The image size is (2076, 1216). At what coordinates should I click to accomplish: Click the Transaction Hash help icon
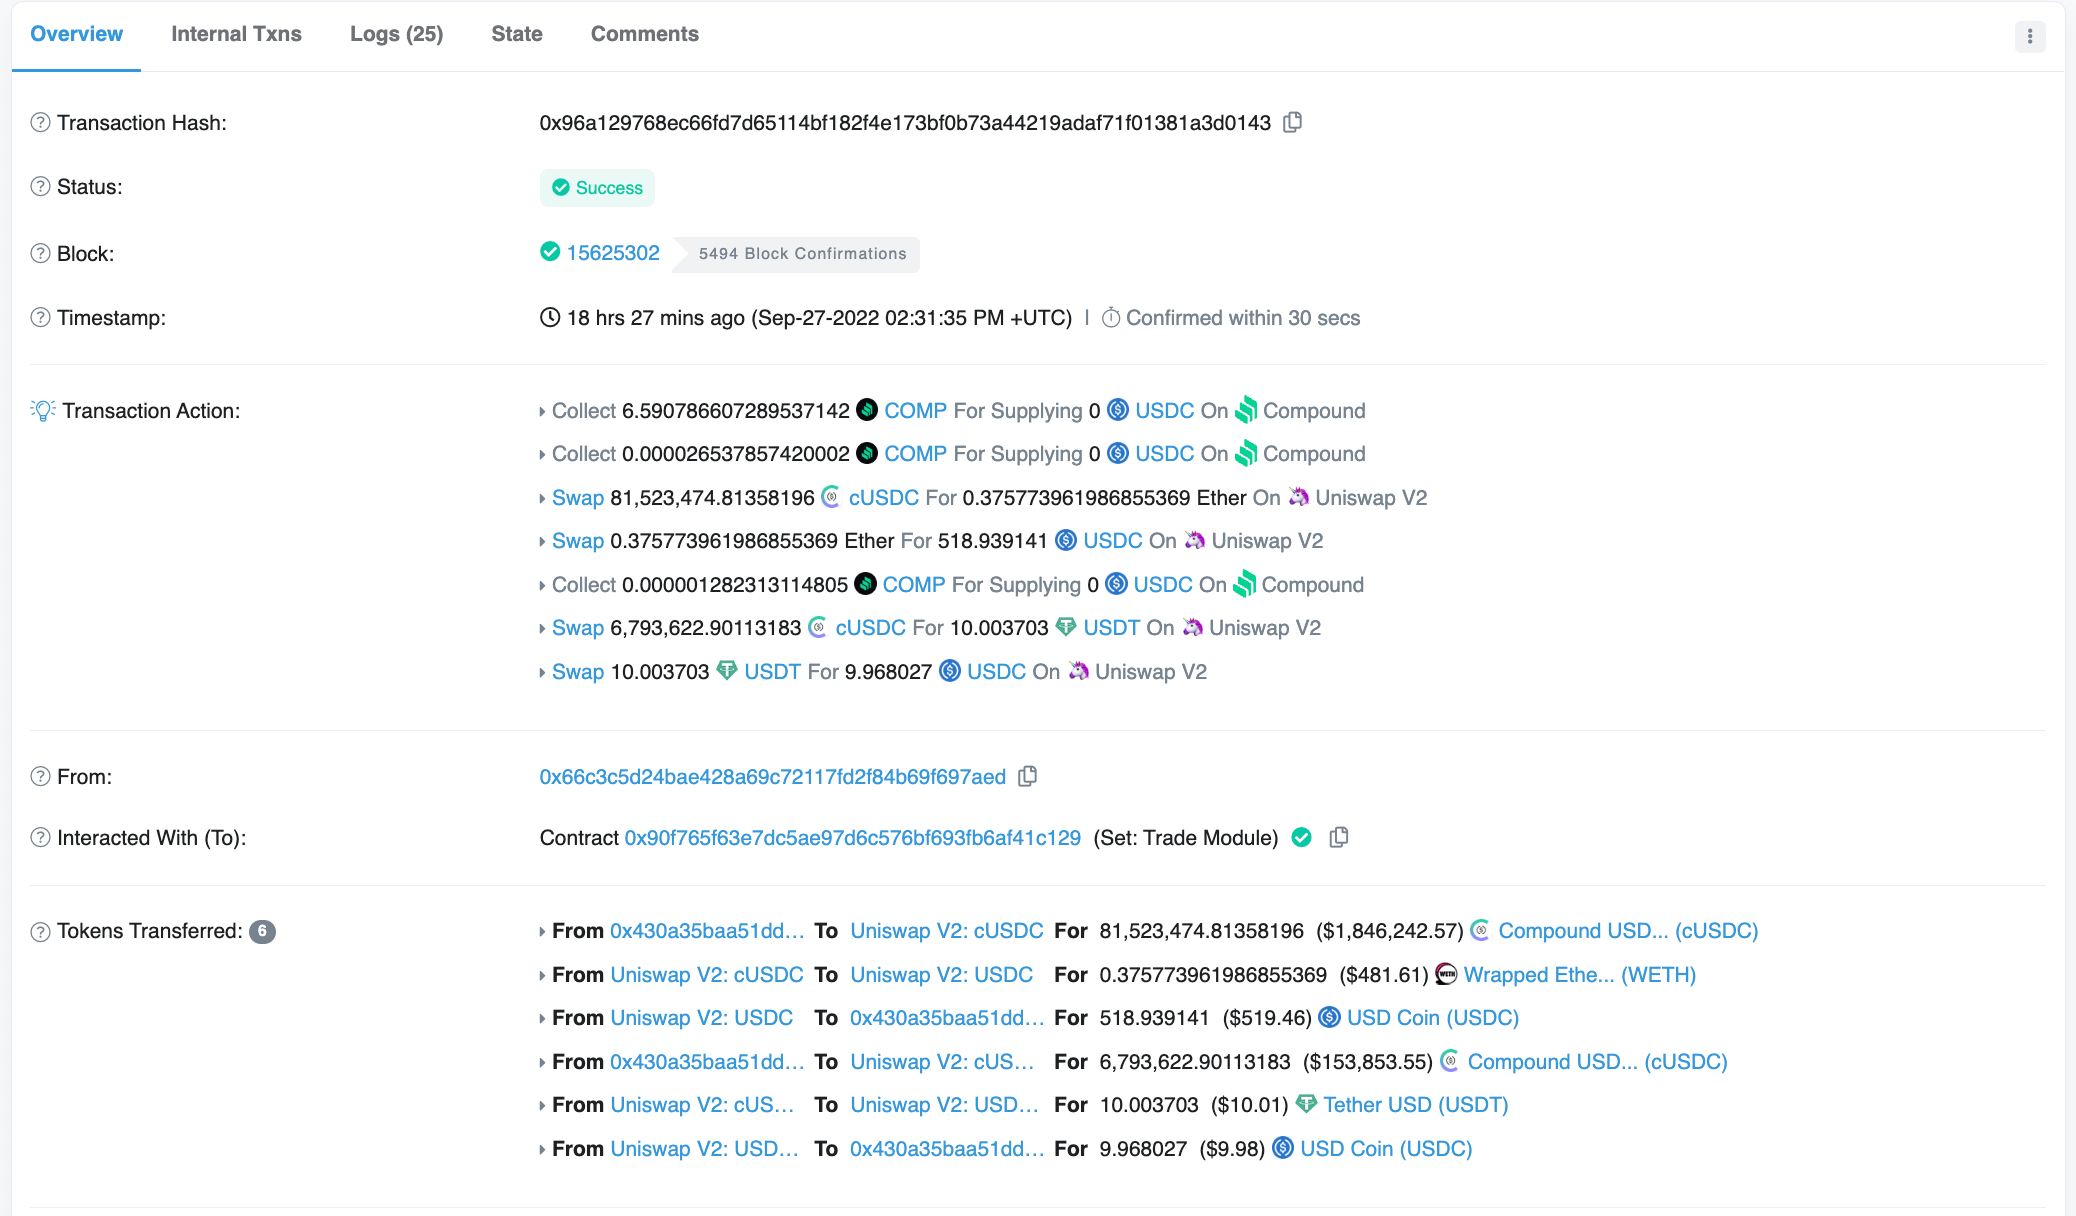click(40, 122)
